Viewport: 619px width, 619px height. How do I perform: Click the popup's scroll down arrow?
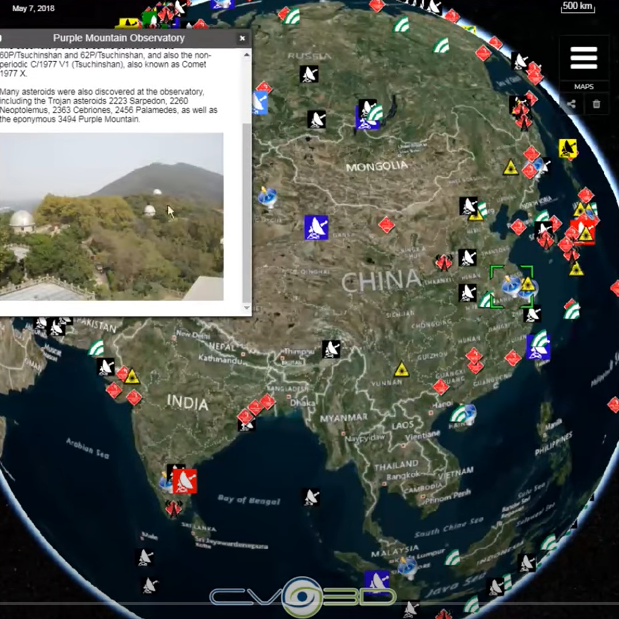click(x=247, y=307)
